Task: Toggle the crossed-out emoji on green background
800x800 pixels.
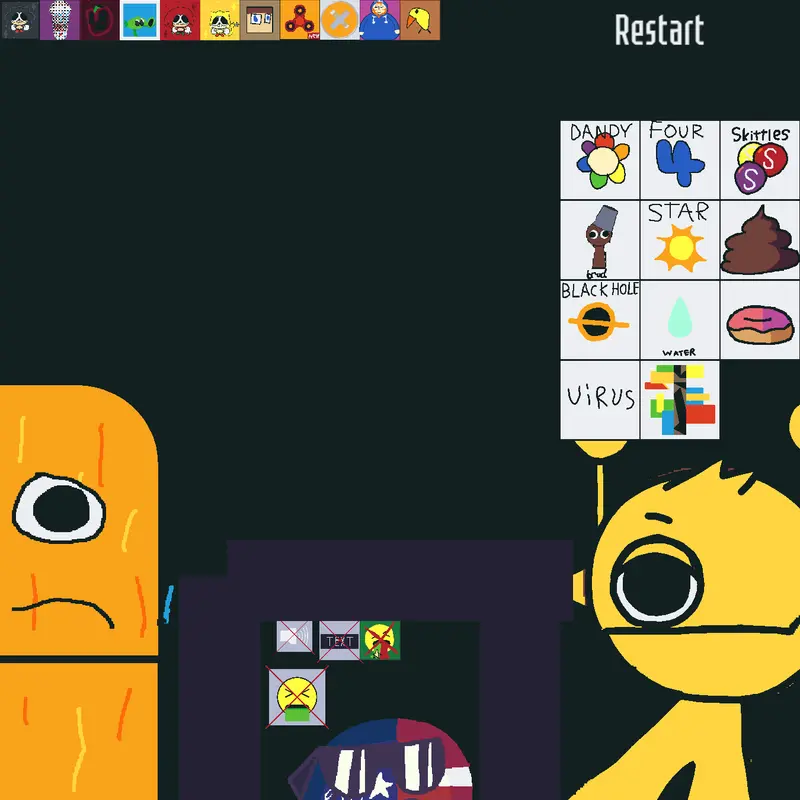Action: [x=380, y=640]
